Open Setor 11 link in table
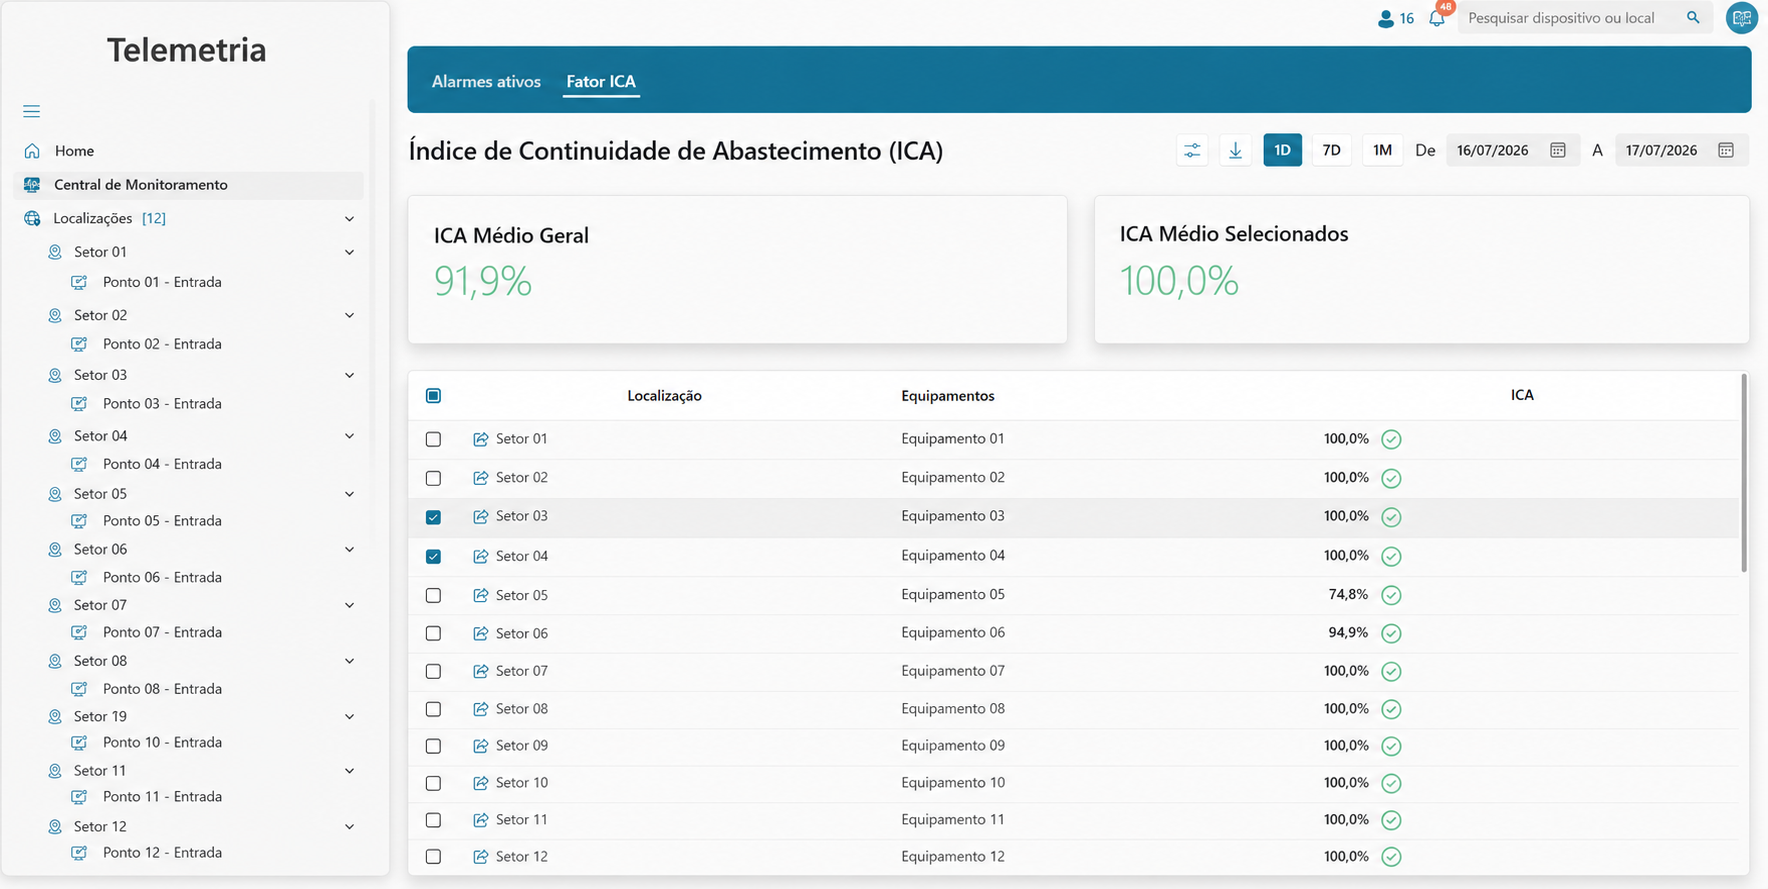This screenshot has height=889, width=1768. click(522, 820)
